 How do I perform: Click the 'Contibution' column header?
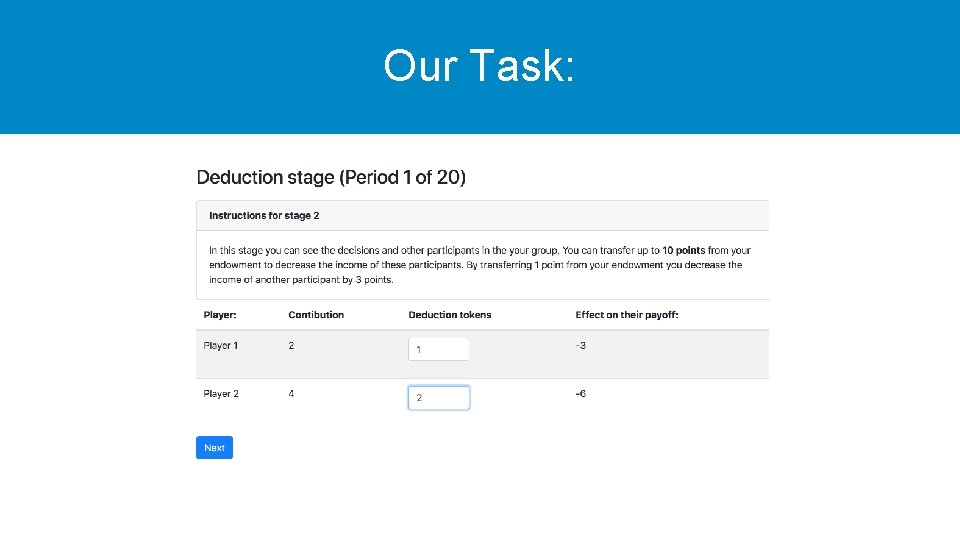(x=316, y=315)
